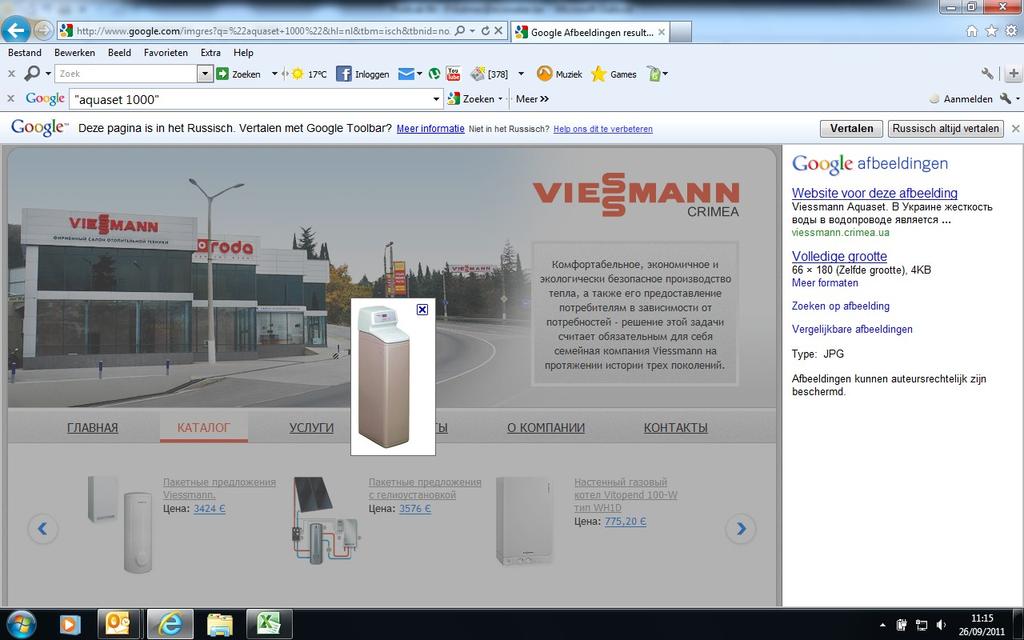Click the Google logo on the Google toolbar
This screenshot has width=1024, height=640.
click(45, 99)
